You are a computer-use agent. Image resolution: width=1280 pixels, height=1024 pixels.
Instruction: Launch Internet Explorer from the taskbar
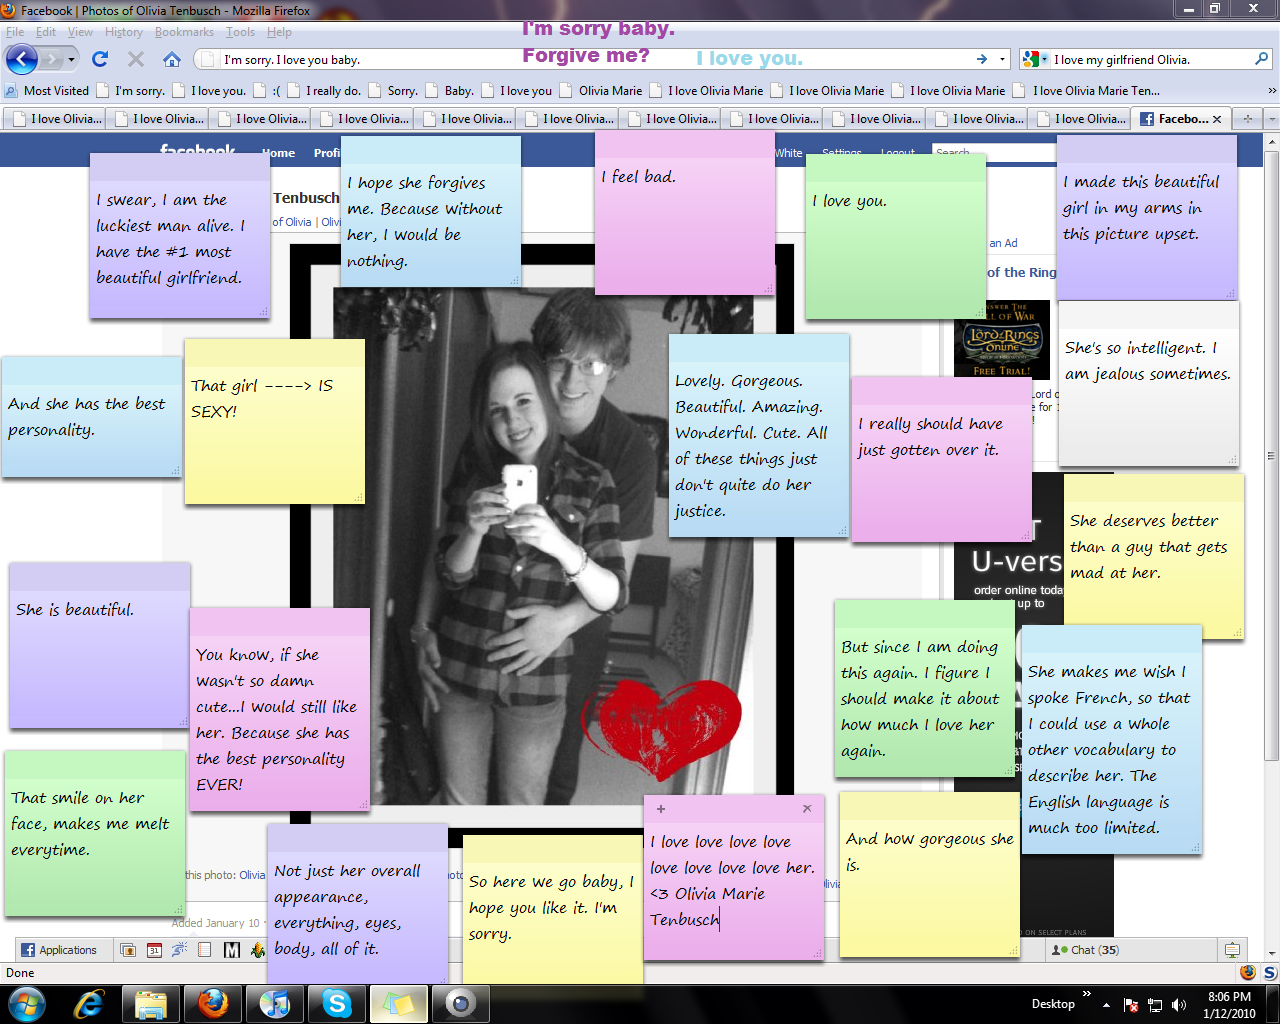coord(88,1004)
